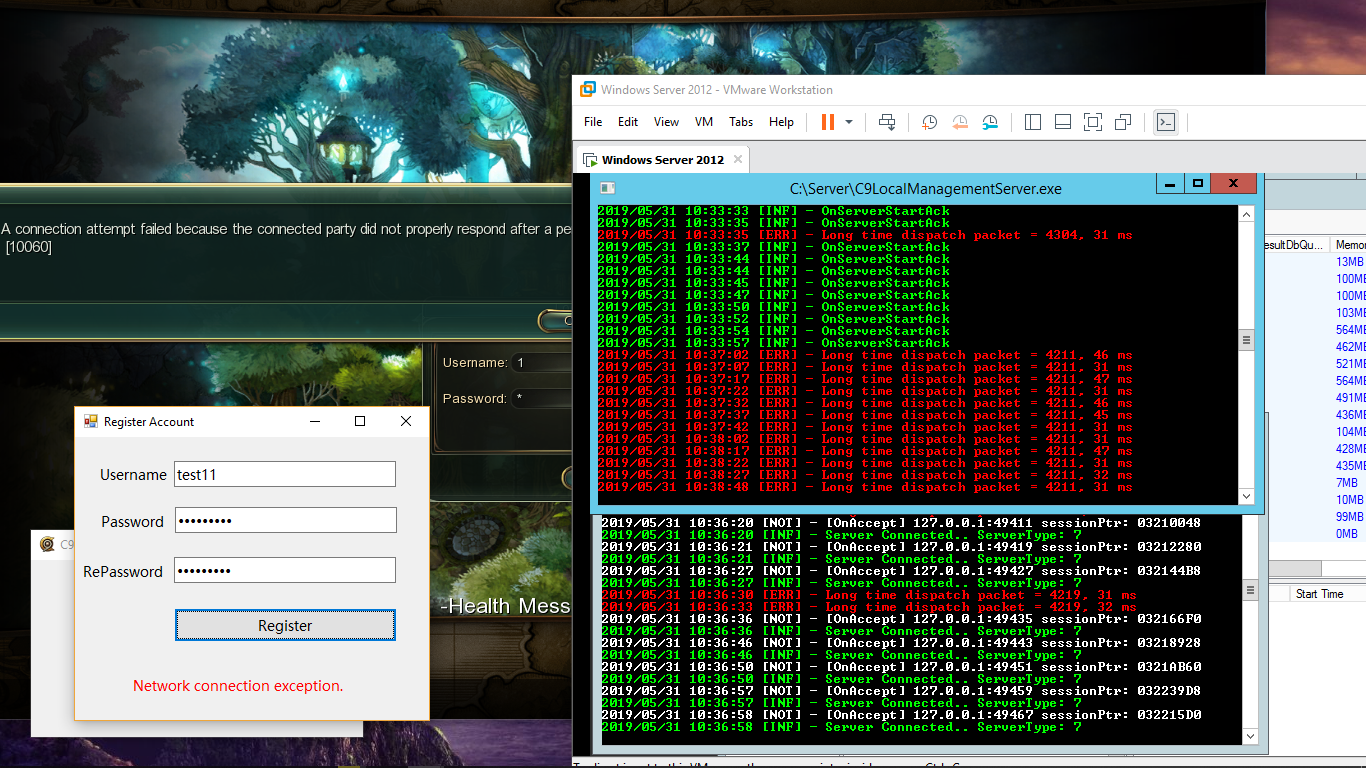1366x768 pixels.
Task: Select the 103MB memory value
Action: 1350,313
